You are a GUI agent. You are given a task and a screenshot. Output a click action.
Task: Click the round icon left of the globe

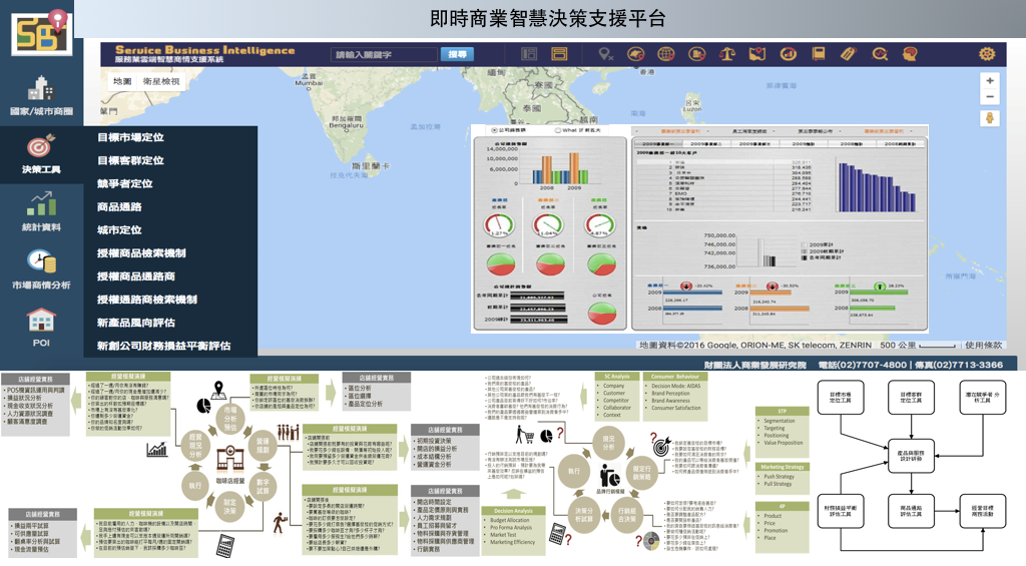[635, 54]
